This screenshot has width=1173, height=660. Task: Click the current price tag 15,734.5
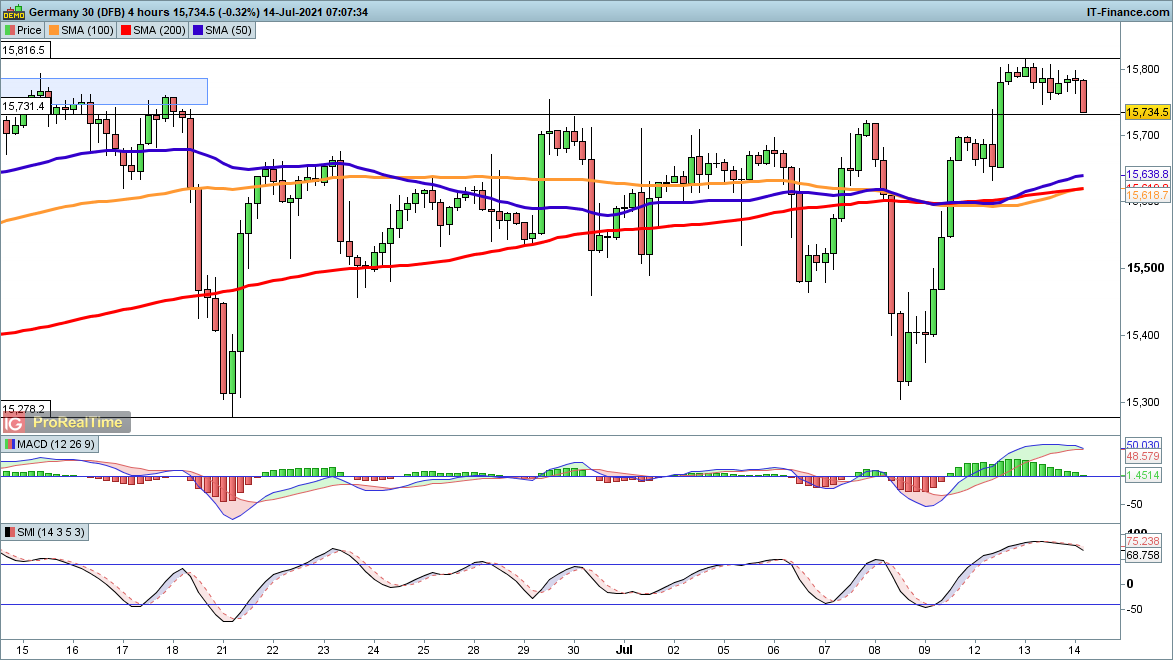pos(1147,112)
